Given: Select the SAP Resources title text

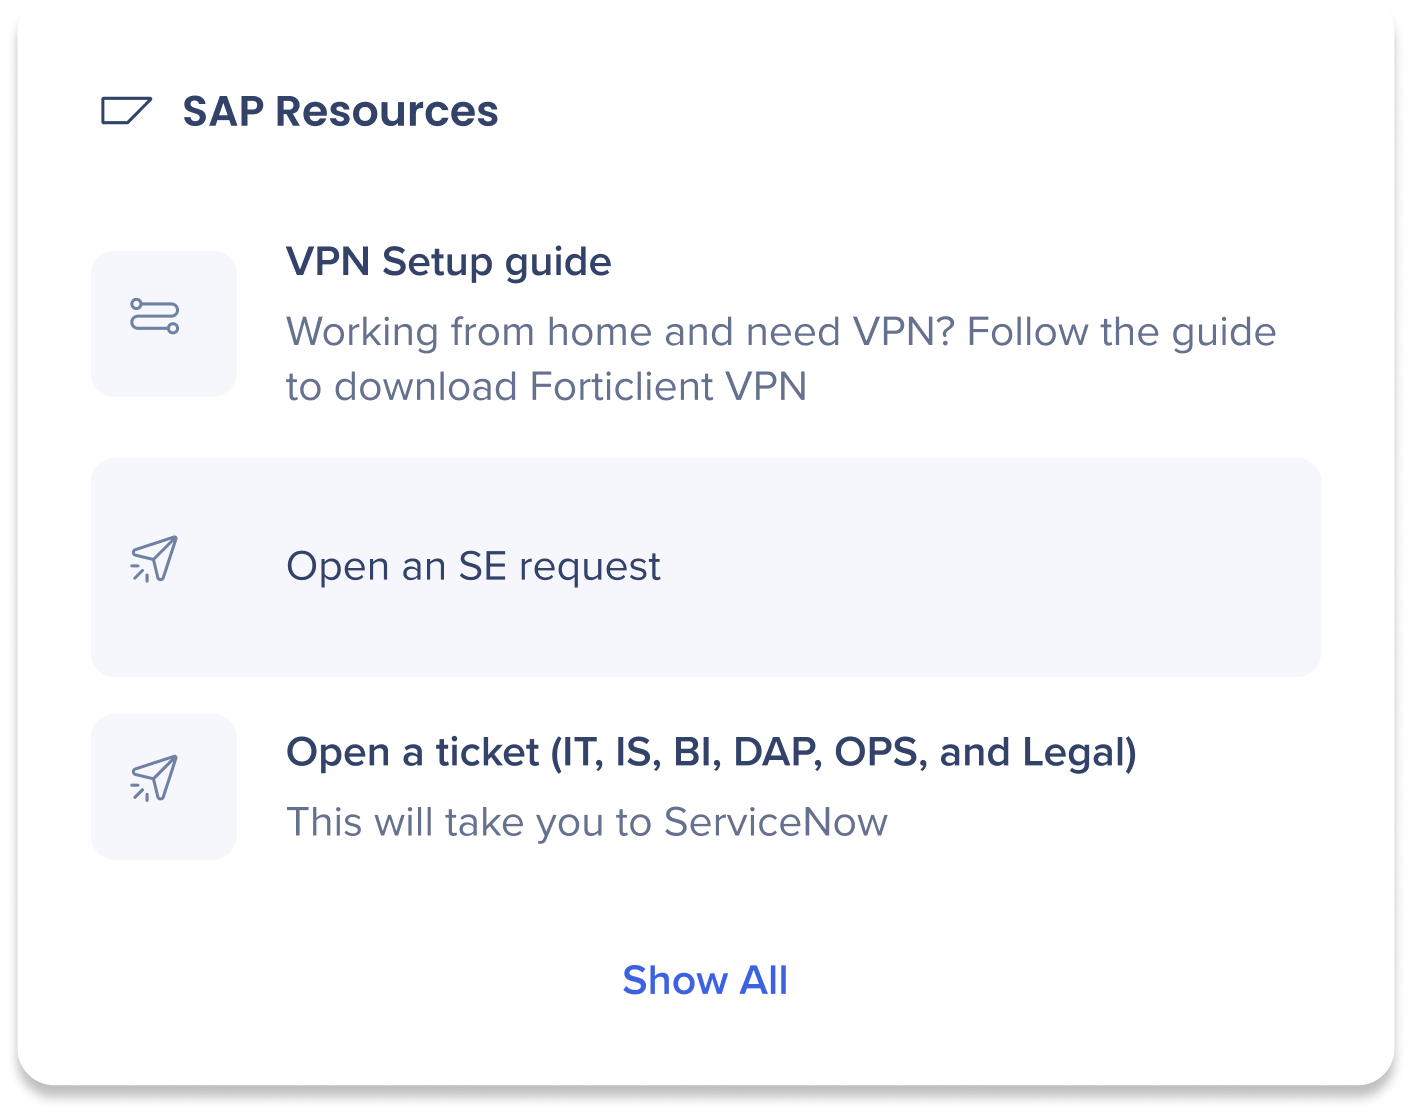Looking at the screenshot, I should click(341, 111).
